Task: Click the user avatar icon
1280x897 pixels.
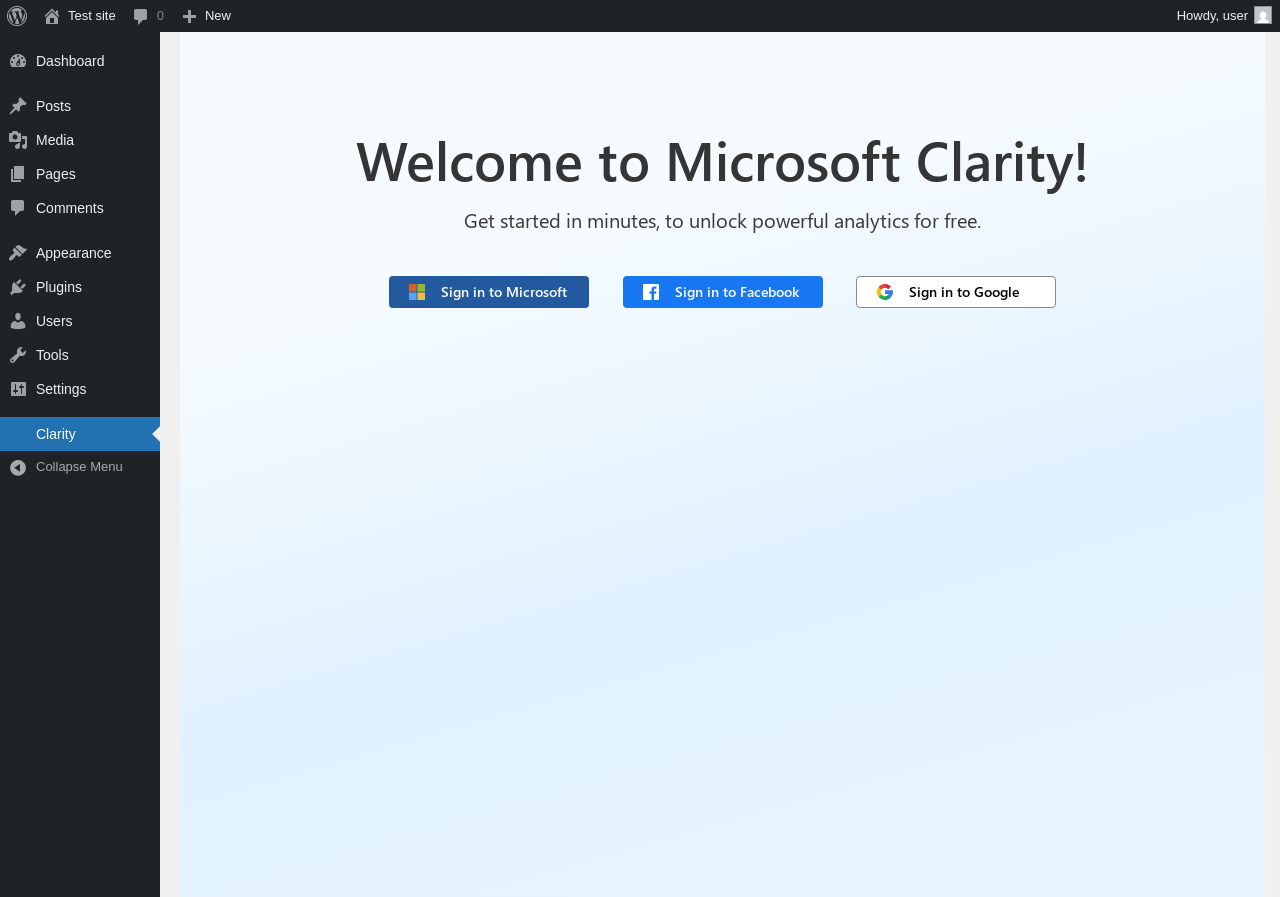Action: pos(1263,15)
